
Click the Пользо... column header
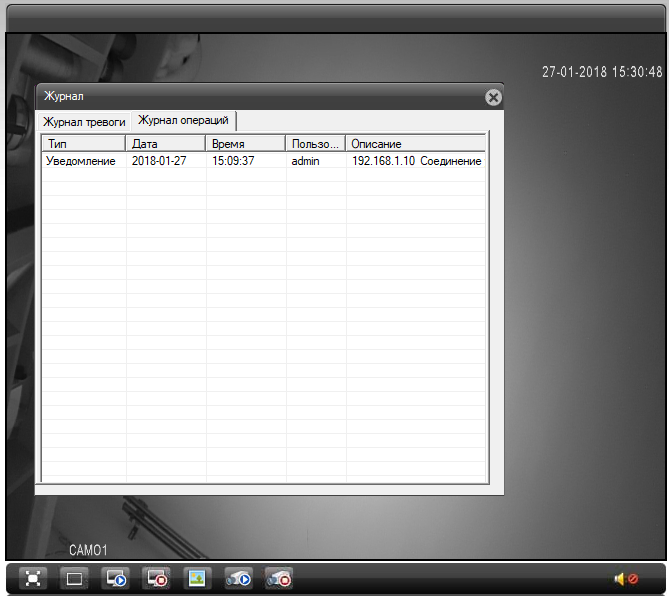coord(316,144)
